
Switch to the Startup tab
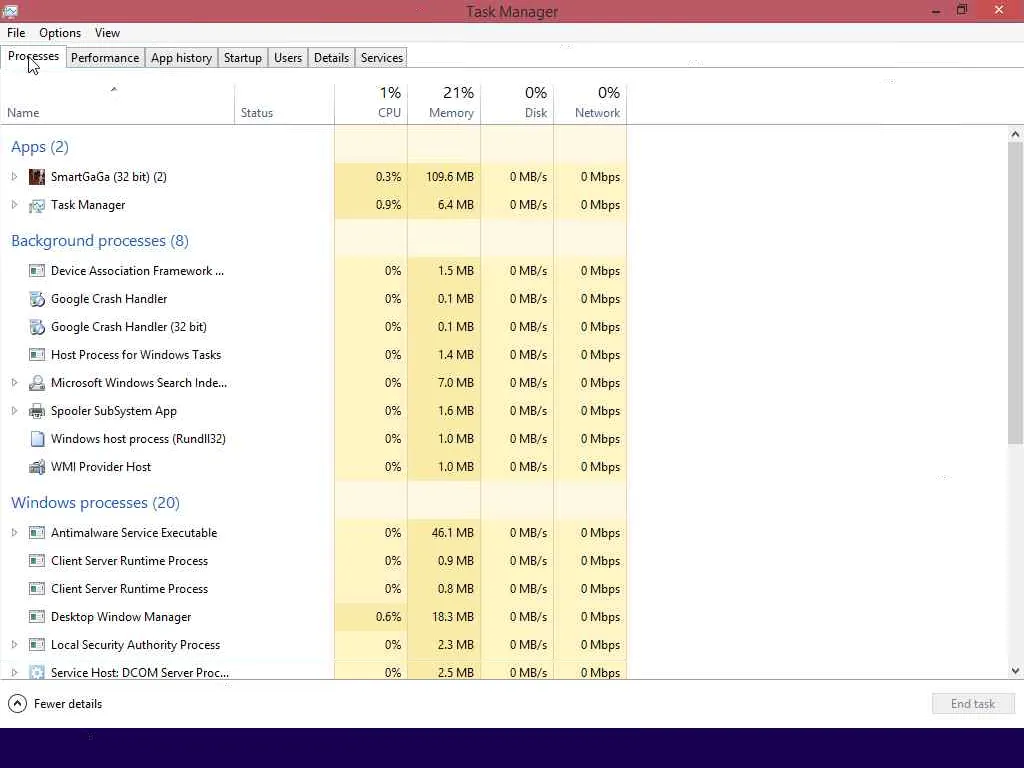coord(243,57)
